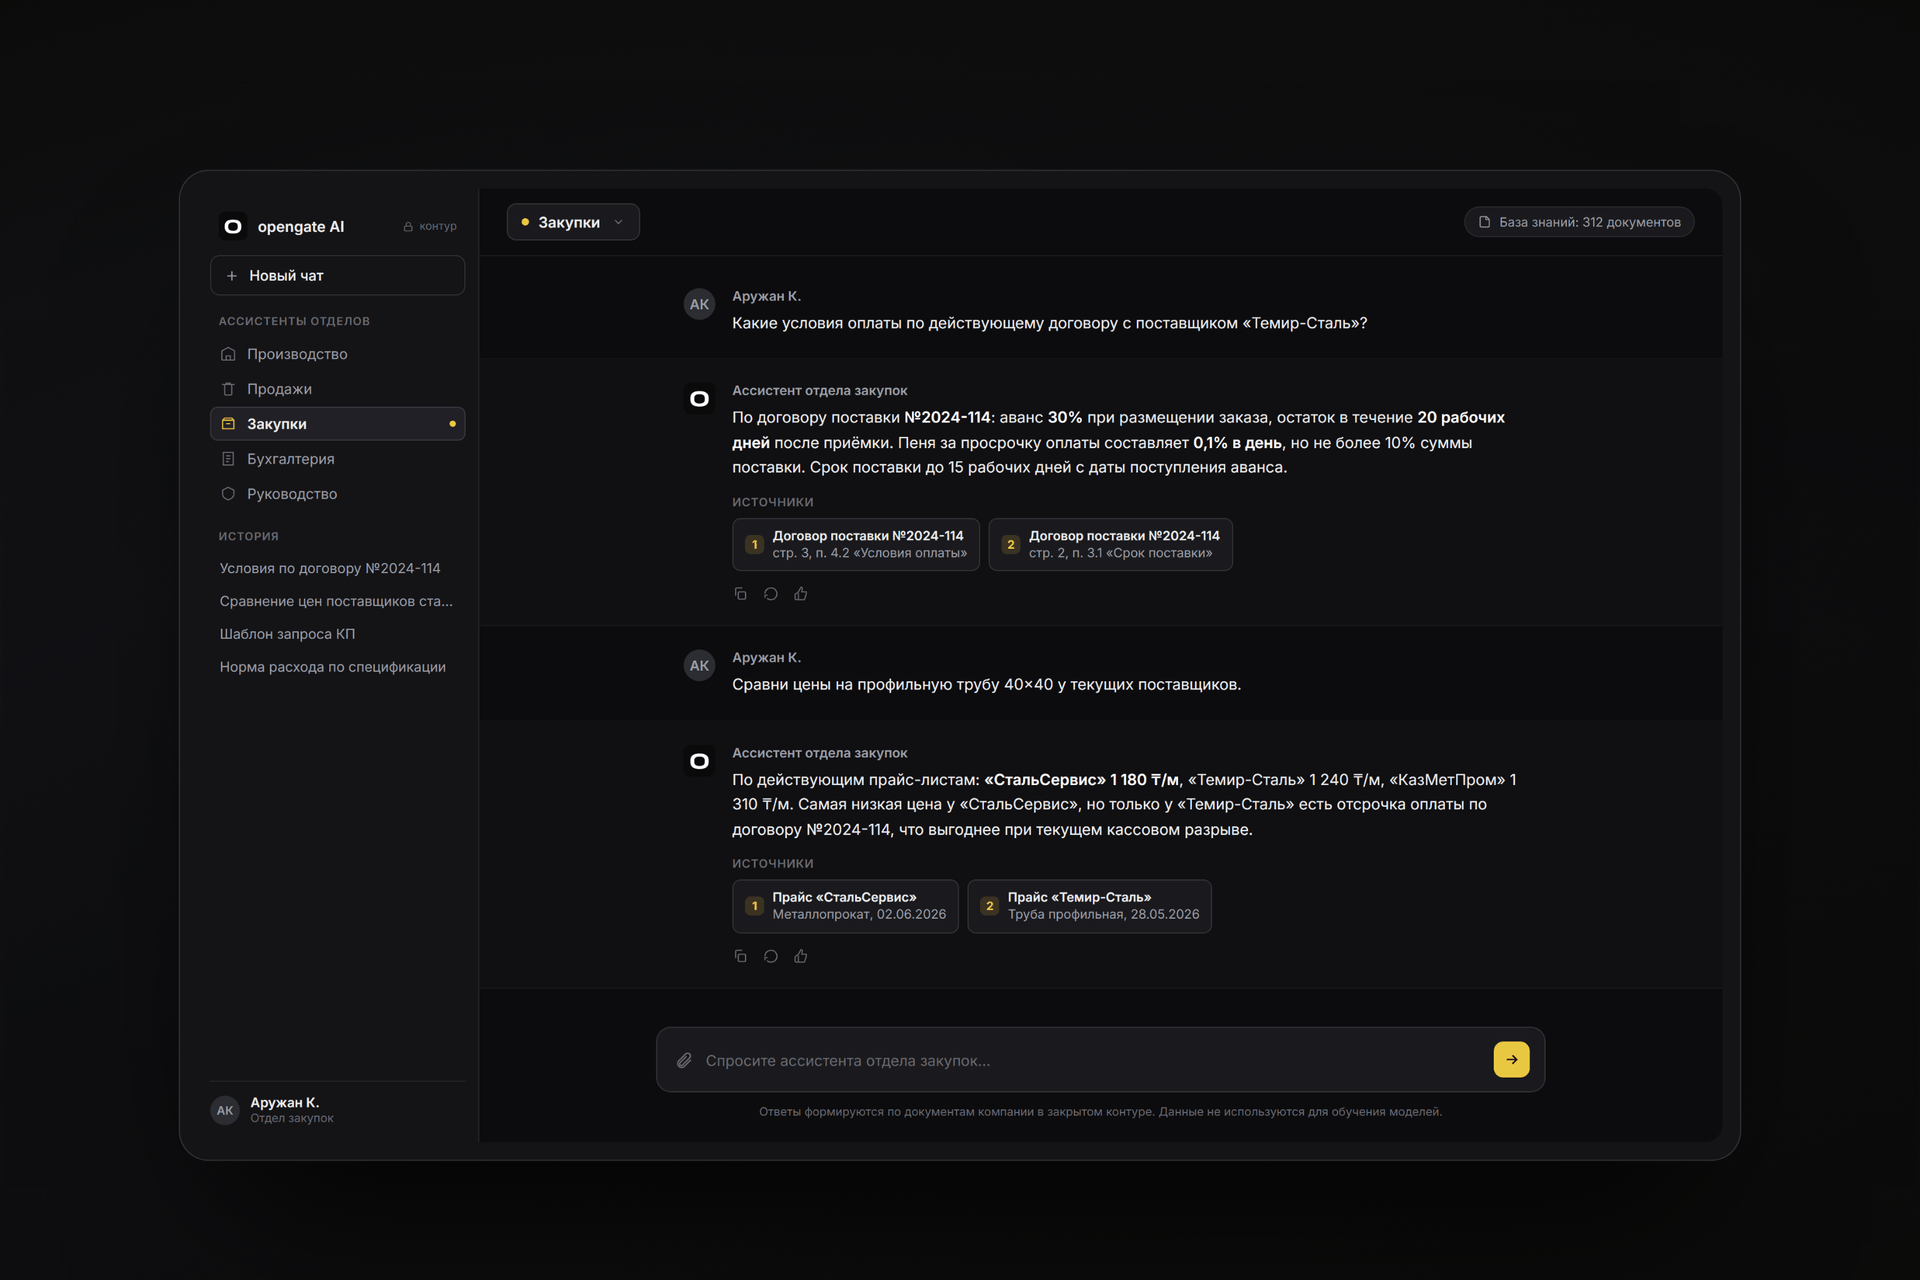
Task: Click АК avatar beside the Темир-Сталь question
Action: [x=699, y=304]
